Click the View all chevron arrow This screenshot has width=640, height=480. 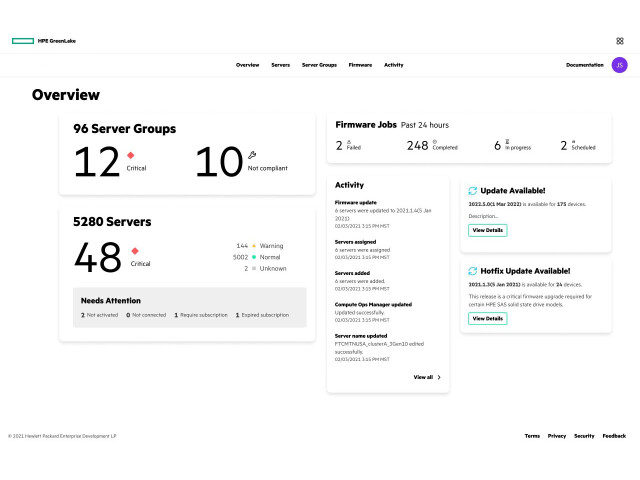coord(439,377)
